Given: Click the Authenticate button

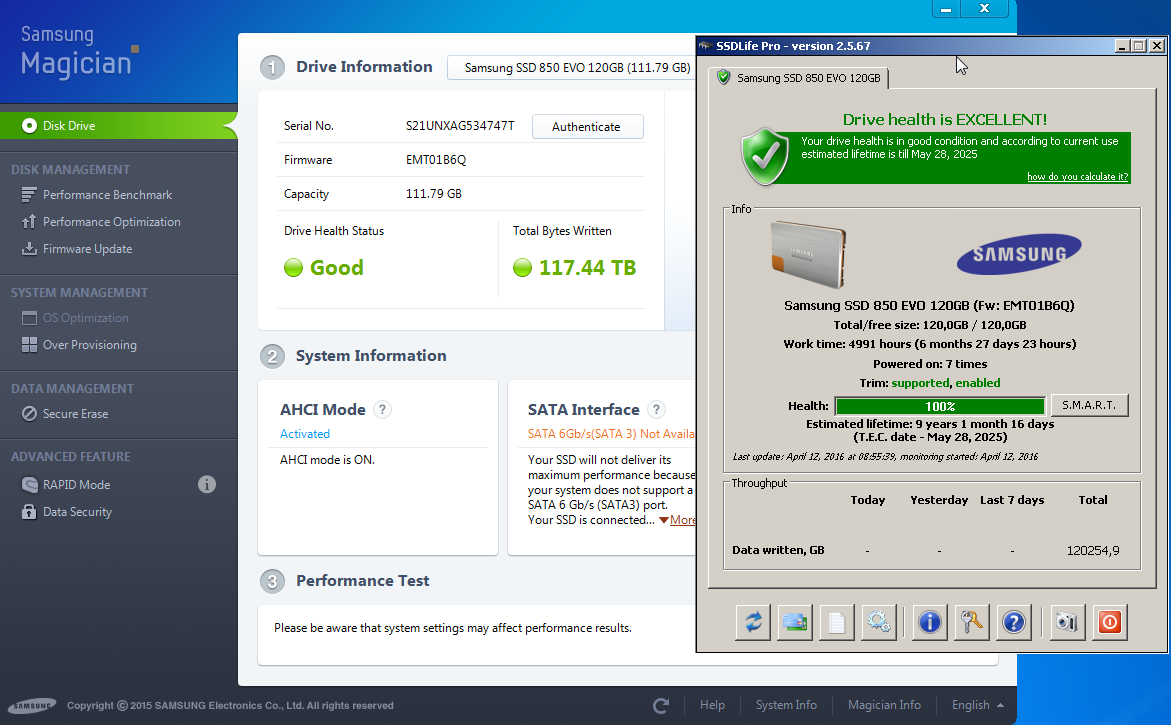Looking at the screenshot, I should click(587, 127).
